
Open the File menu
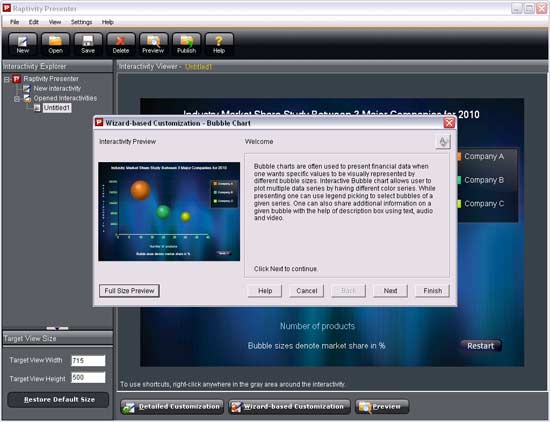14,22
